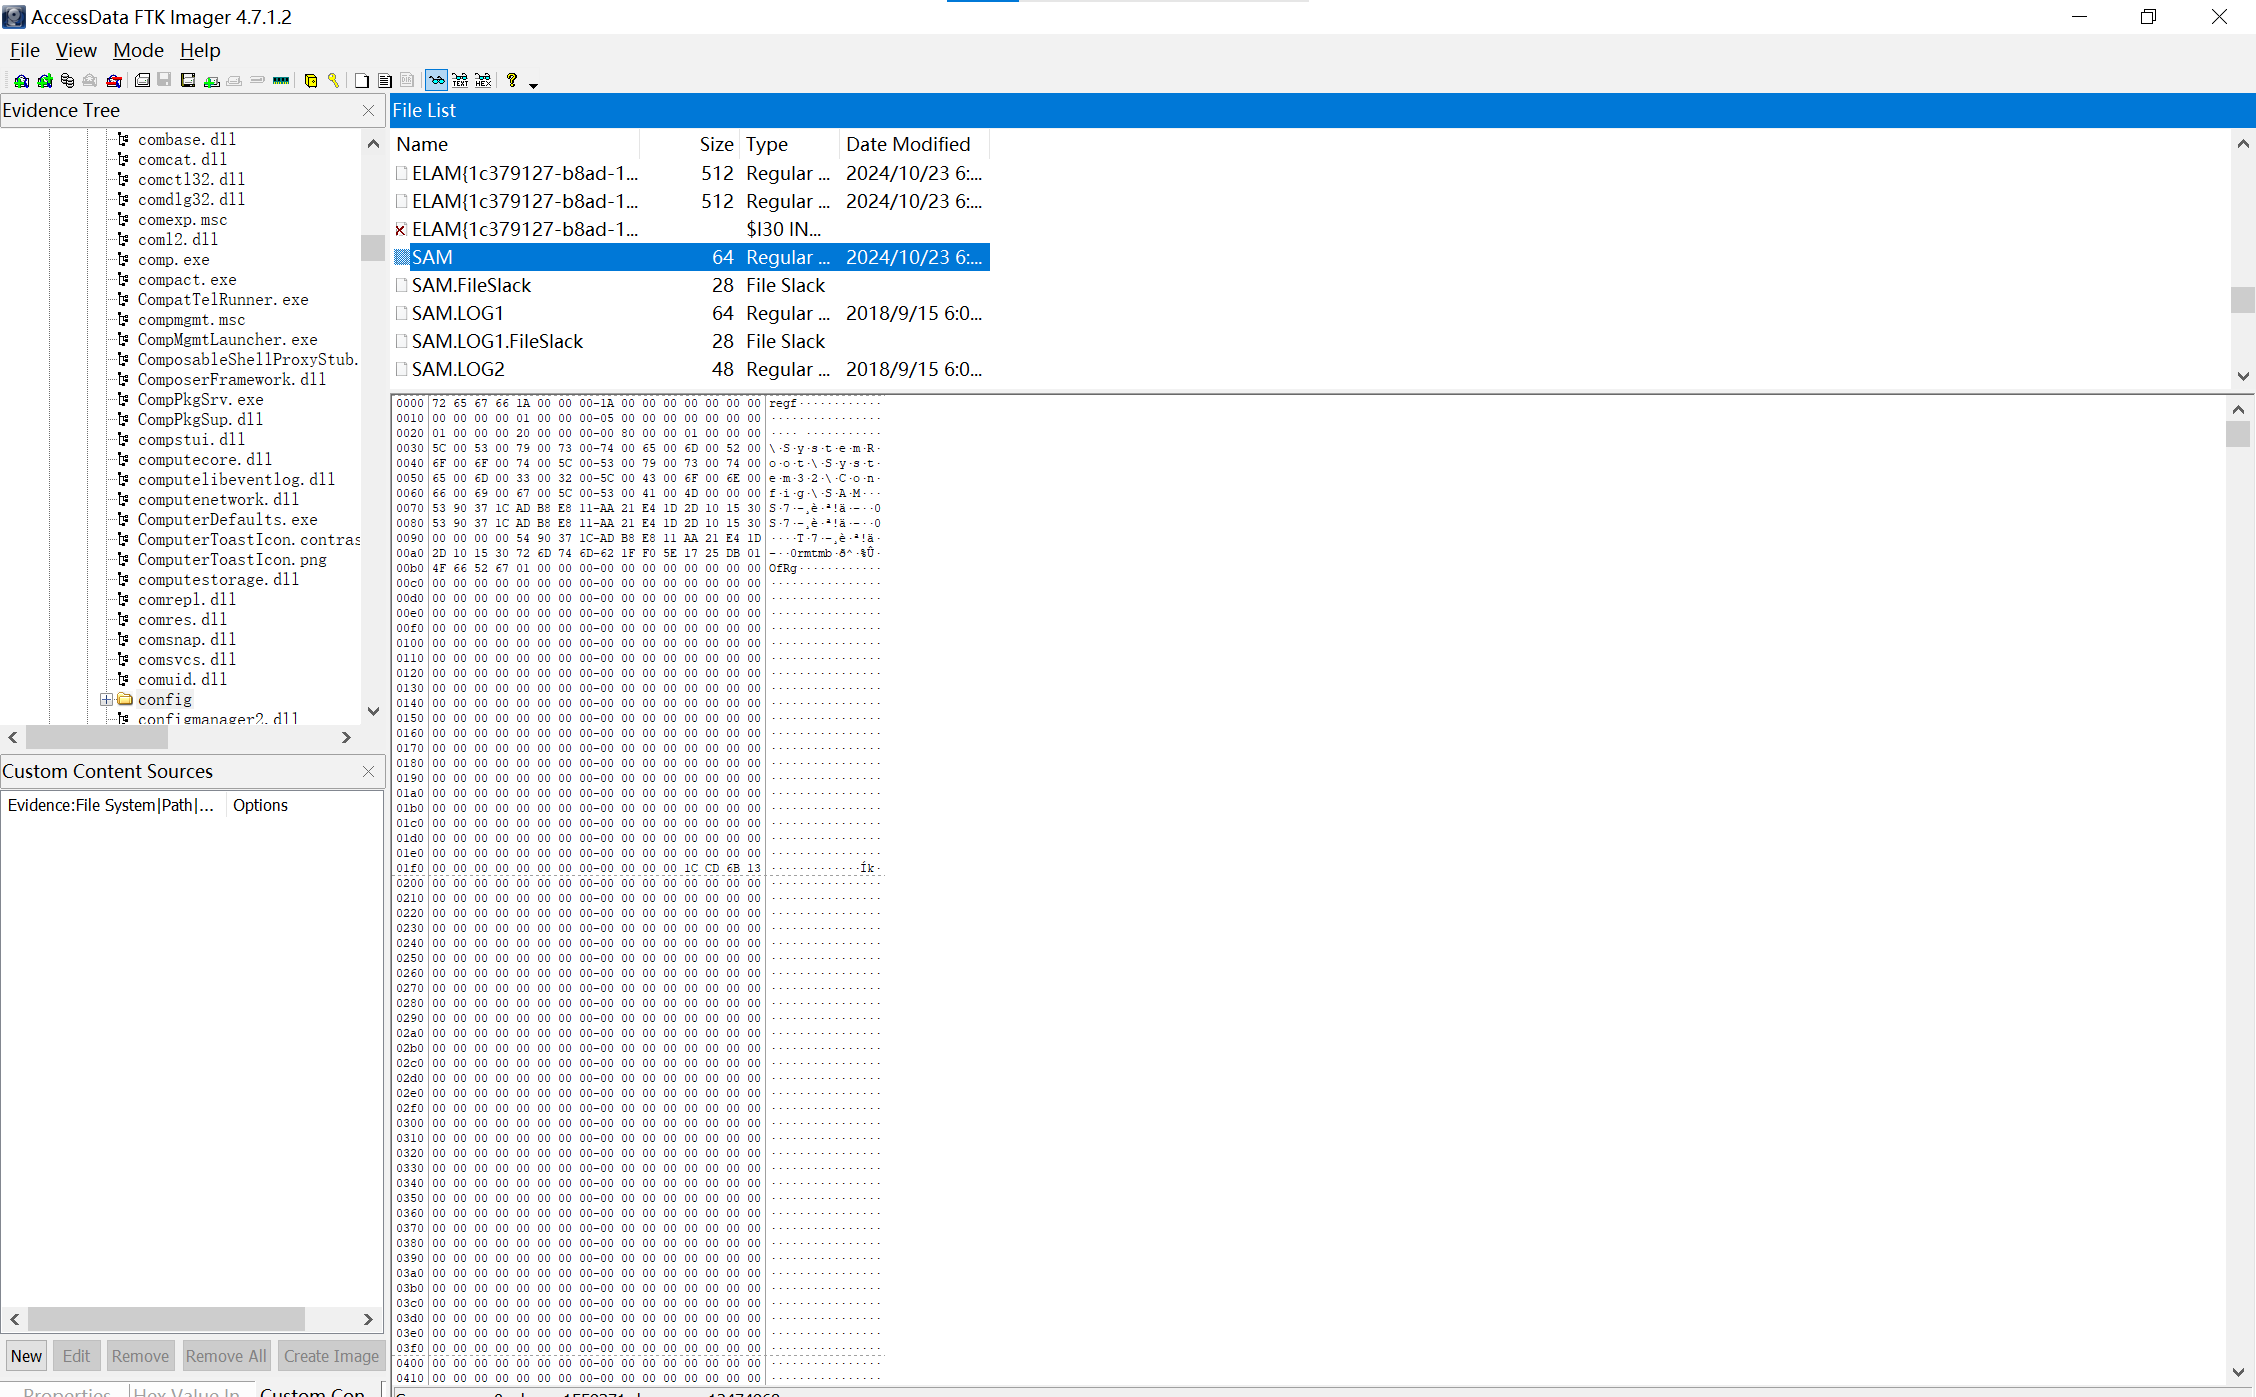2256x1397 pixels.
Task: Select ComputerDefaults.exe in the tree
Action: 227,519
